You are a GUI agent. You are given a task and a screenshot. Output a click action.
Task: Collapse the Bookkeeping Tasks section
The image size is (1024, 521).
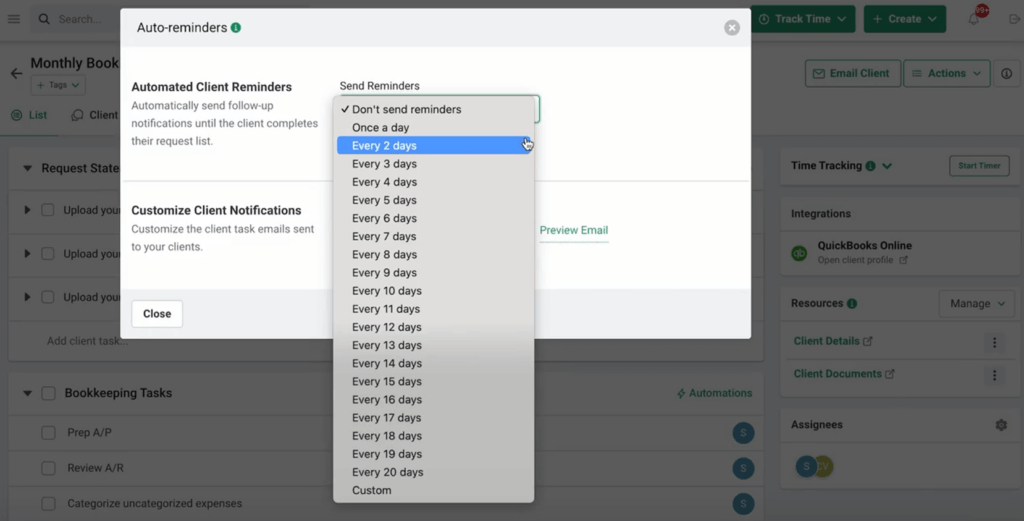click(x=27, y=394)
